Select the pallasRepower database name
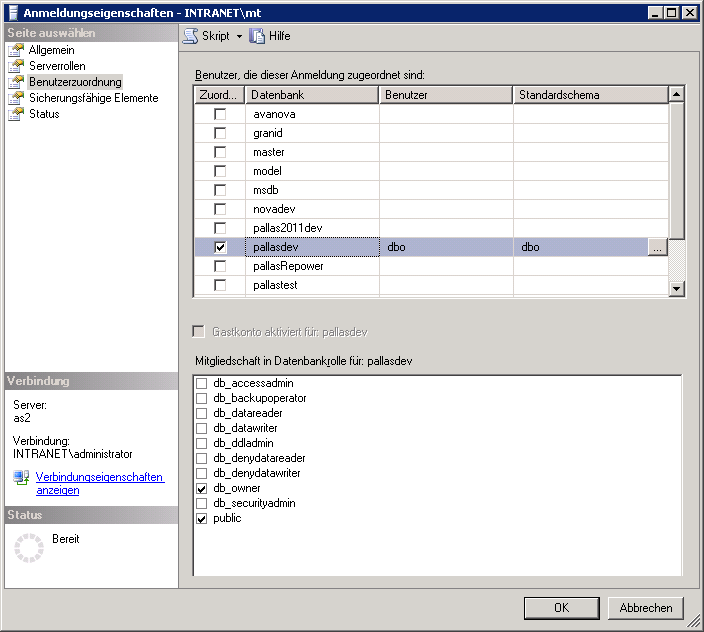Image resolution: width=704 pixels, height=632 pixels. (x=288, y=266)
